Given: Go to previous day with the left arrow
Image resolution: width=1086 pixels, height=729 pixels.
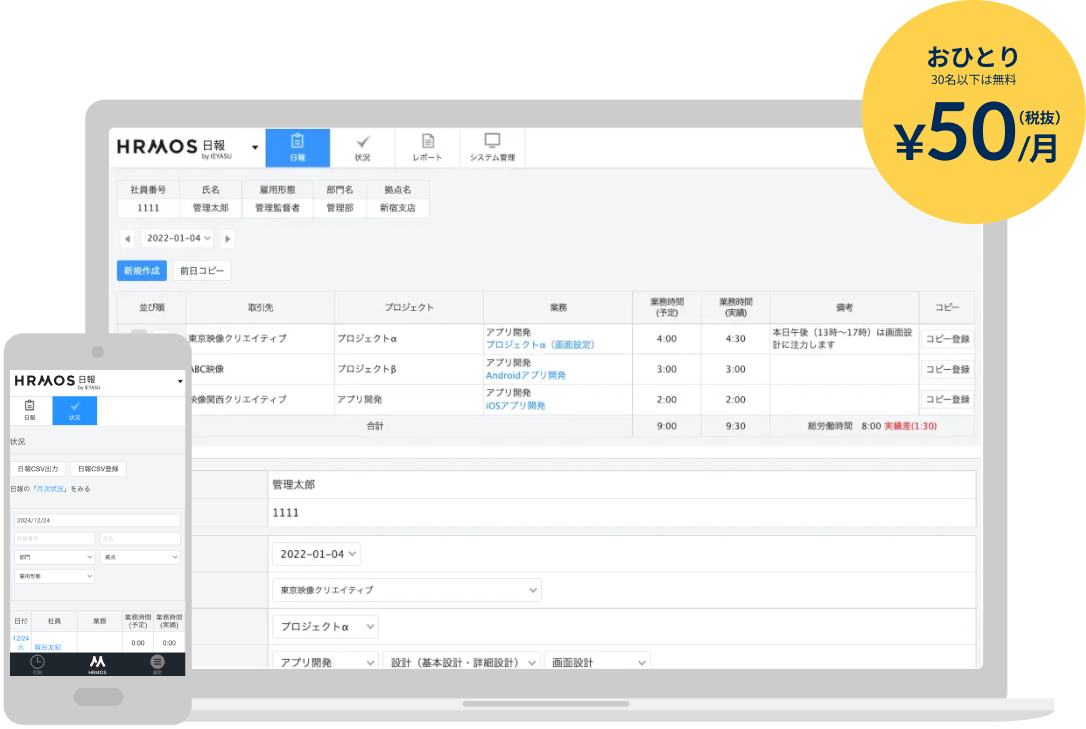Looking at the screenshot, I should 127,239.
